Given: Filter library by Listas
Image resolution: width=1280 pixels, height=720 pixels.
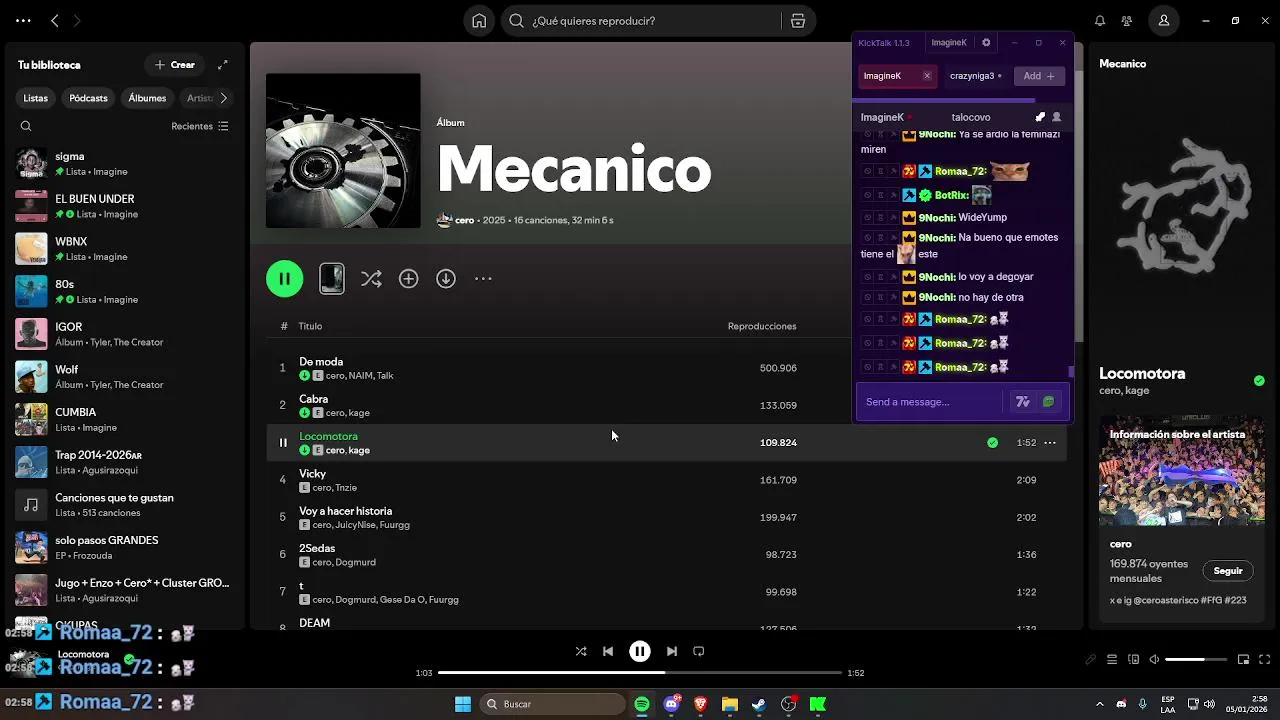Looking at the screenshot, I should click(x=36, y=98).
